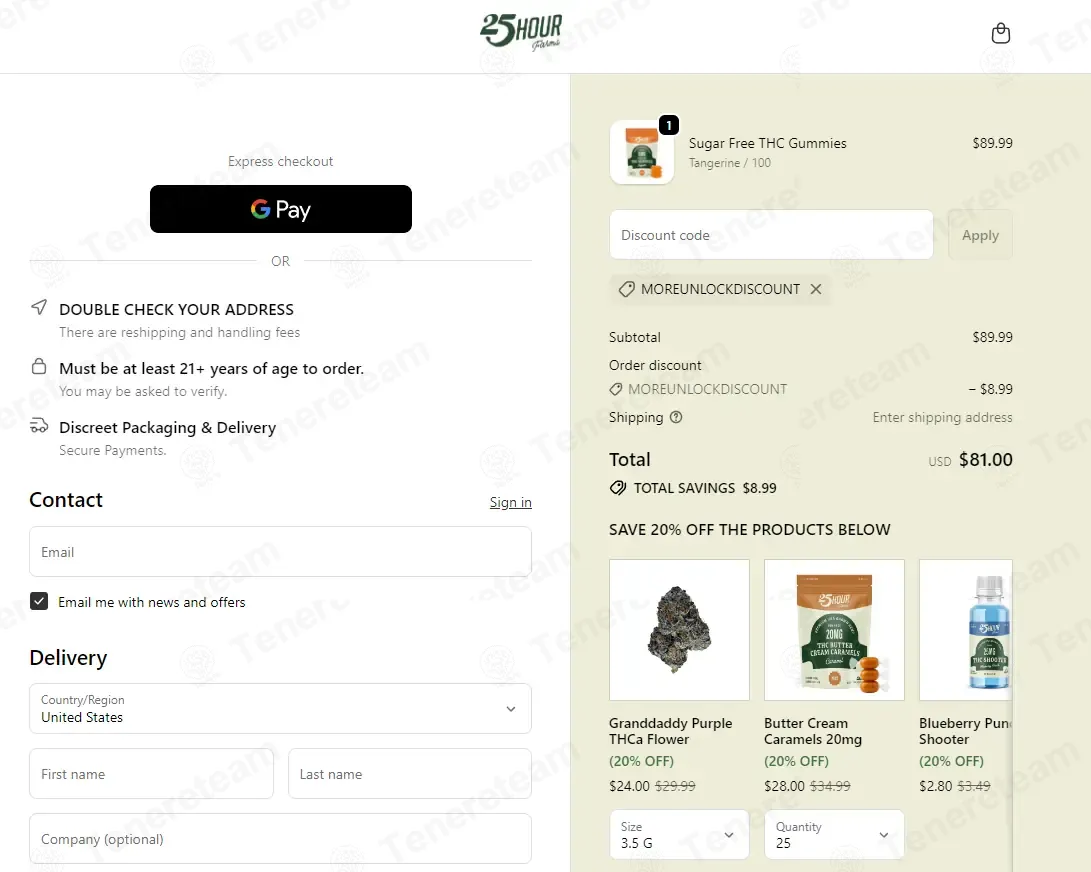Click the Butter Cream Caramels product image

point(834,630)
